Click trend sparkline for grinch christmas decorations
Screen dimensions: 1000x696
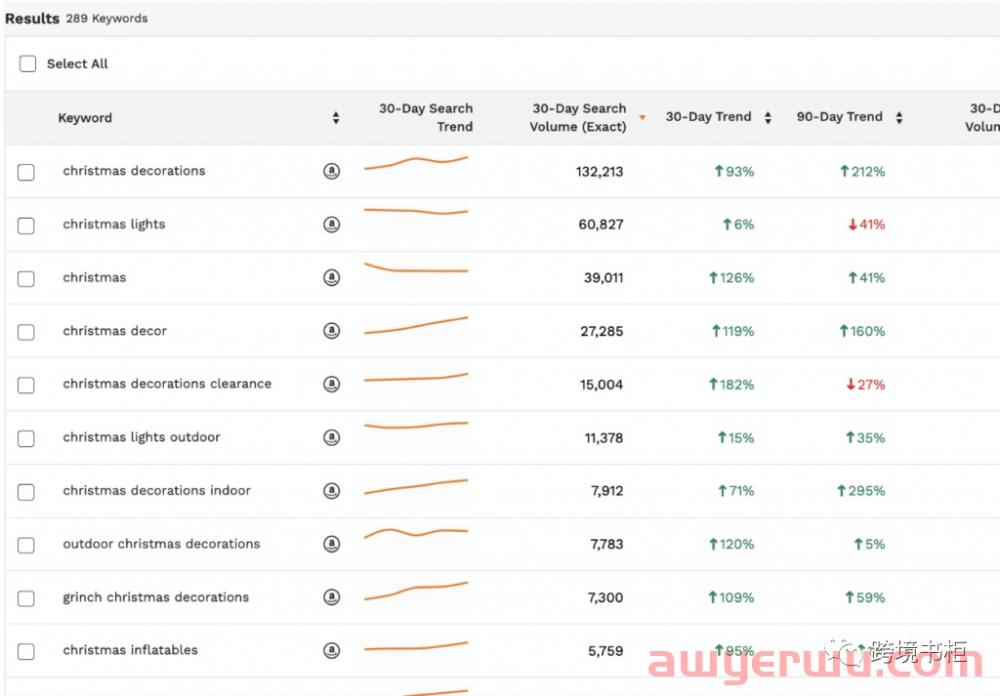[416, 591]
